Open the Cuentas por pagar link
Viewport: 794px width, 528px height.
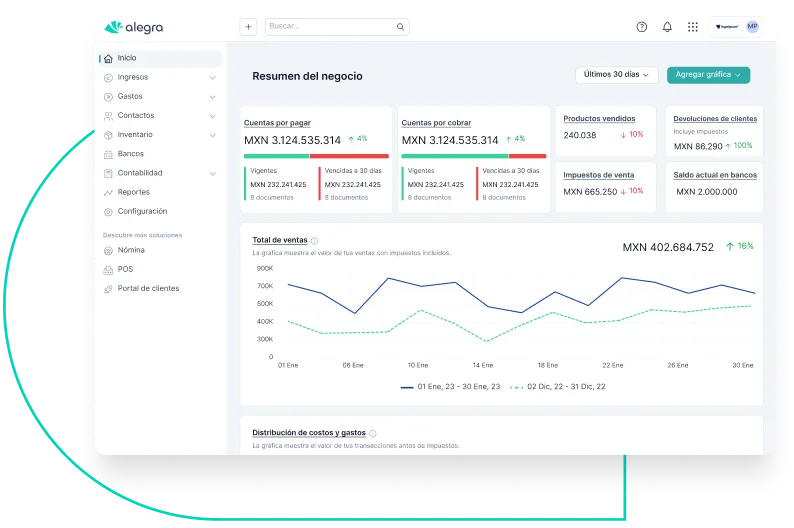point(277,122)
